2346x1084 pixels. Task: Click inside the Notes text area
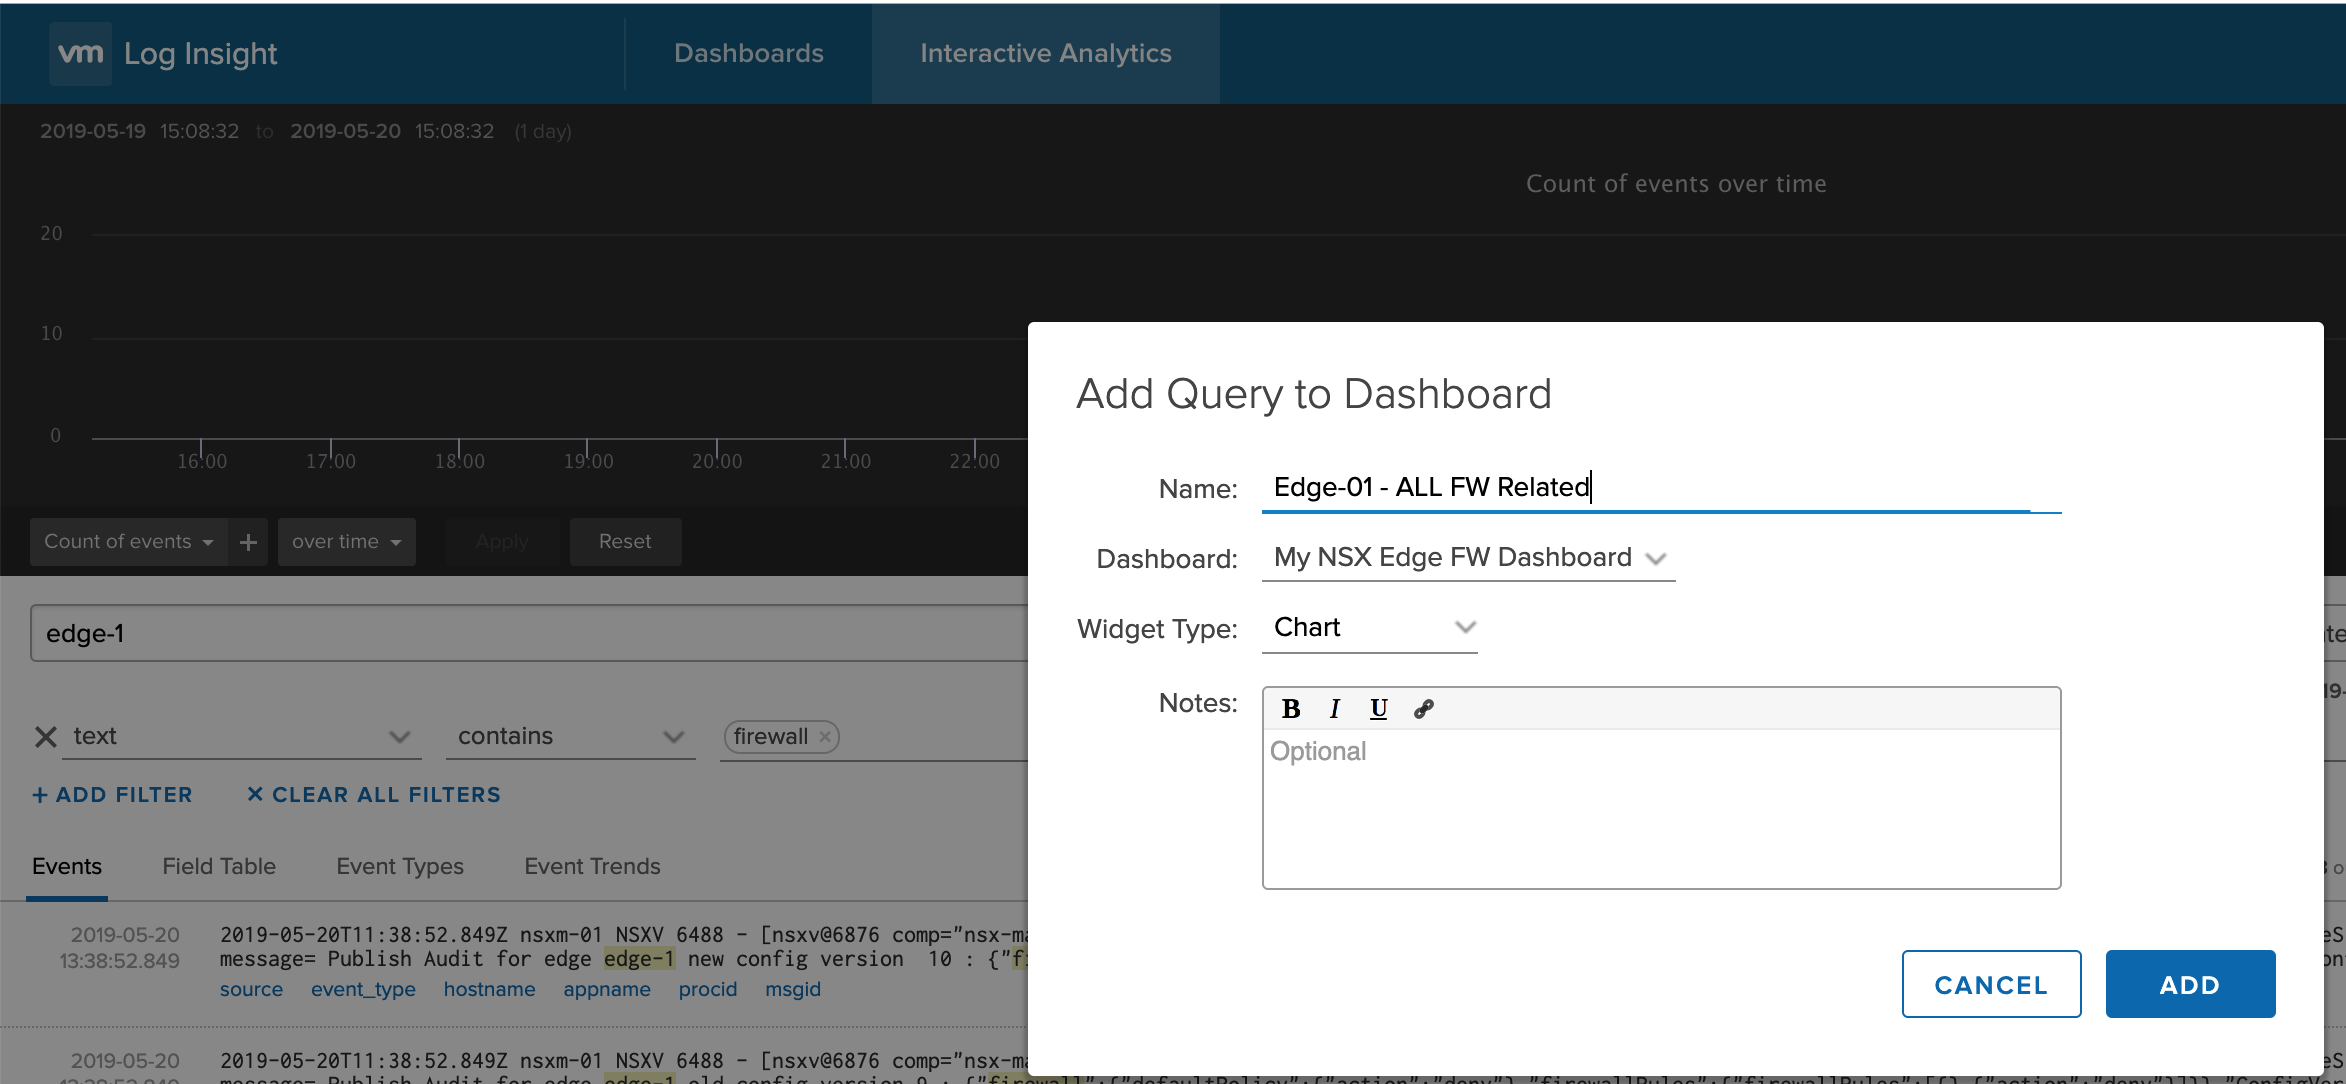coord(1660,810)
